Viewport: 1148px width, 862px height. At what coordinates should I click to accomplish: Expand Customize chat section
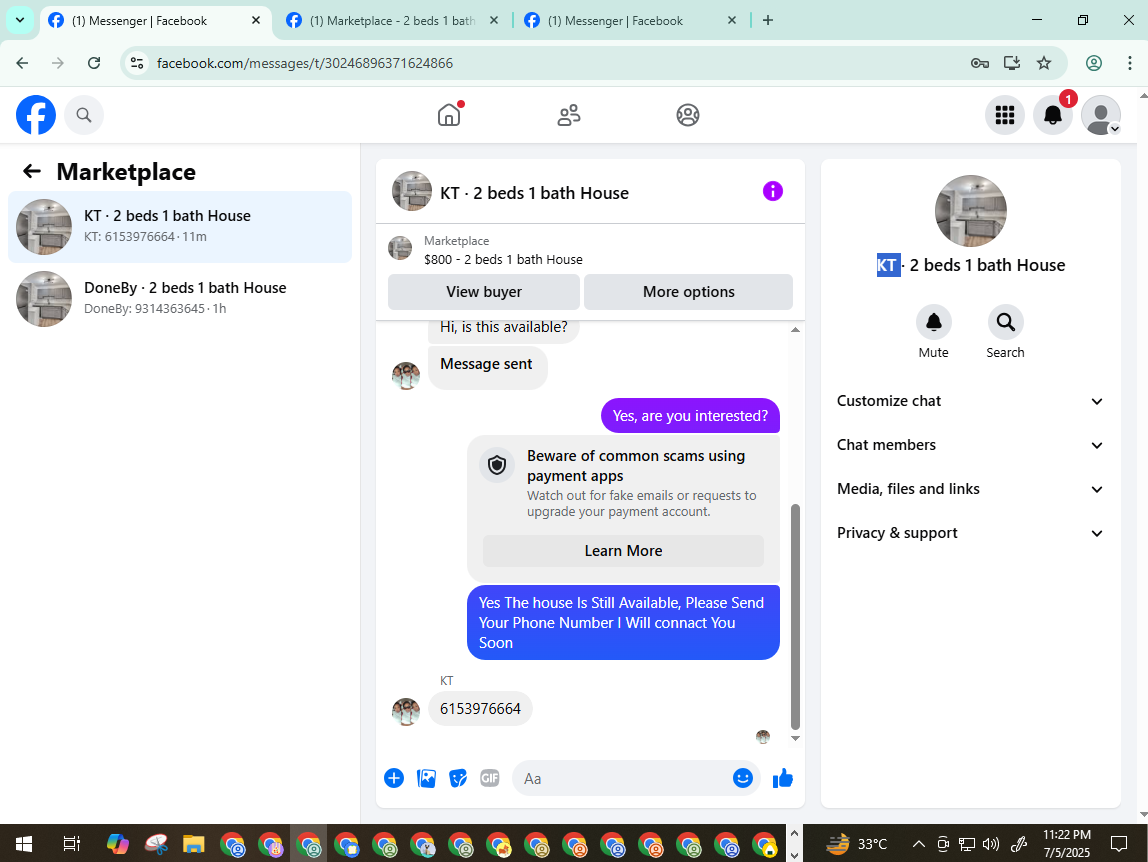click(x=970, y=401)
